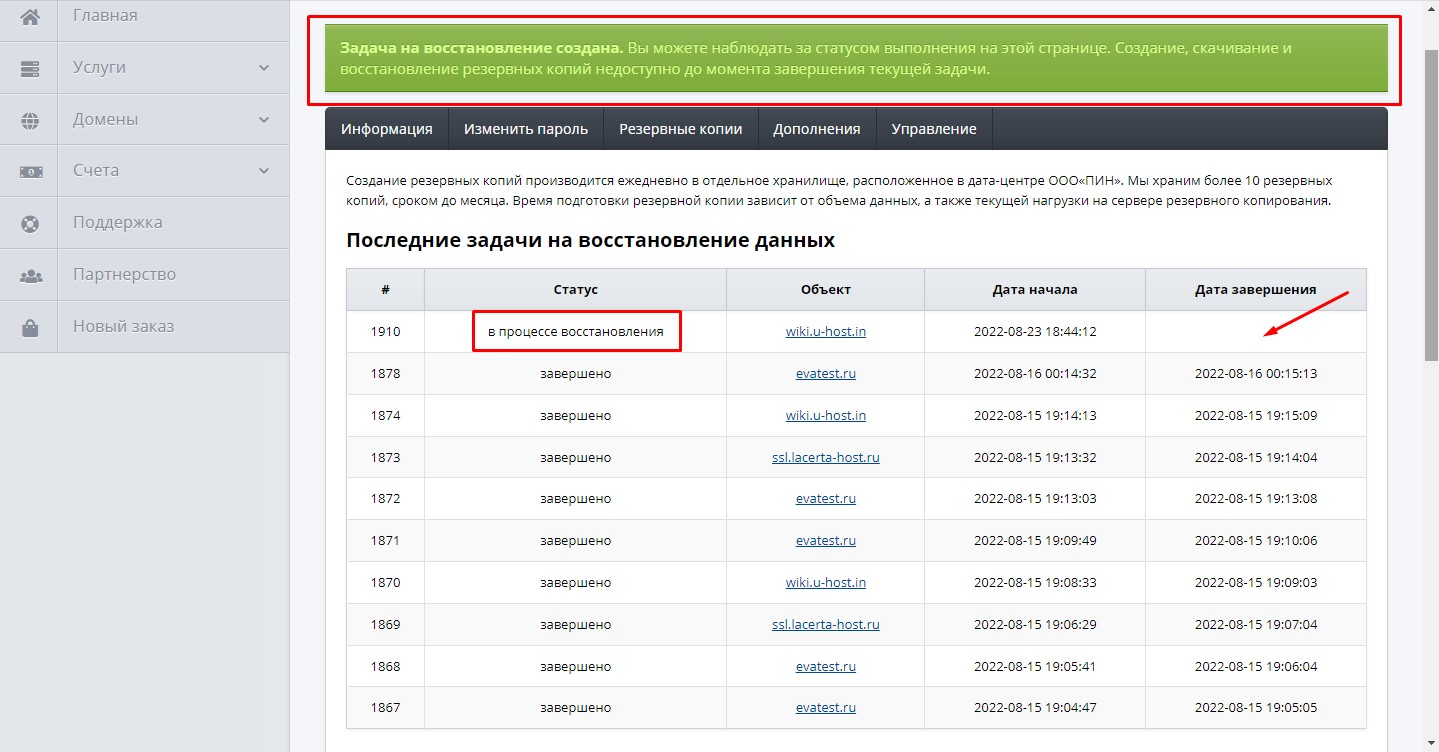Open ssl.lacerta-host.ru link in task 1869
The width and height of the screenshot is (1439, 752).
click(x=826, y=625)
